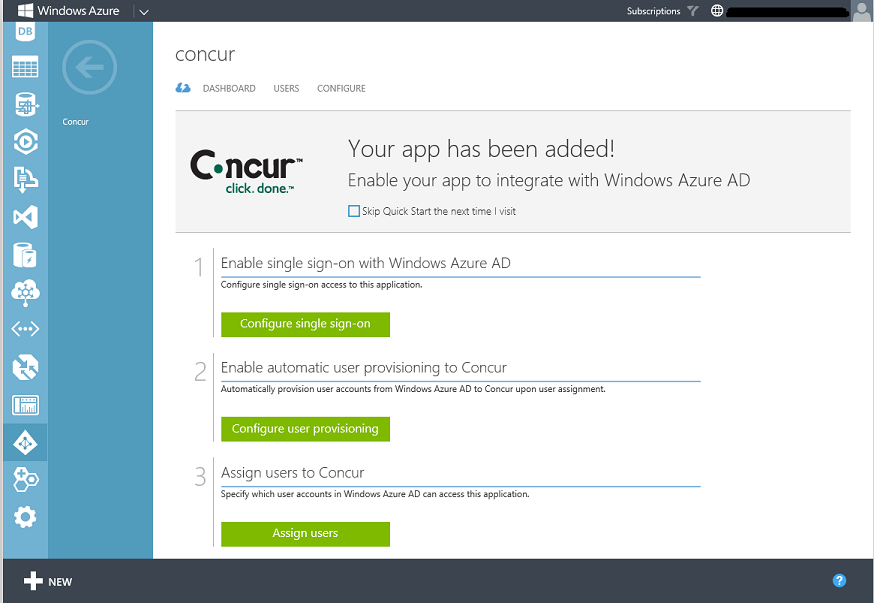Check Skip Quick Start the next time
874x603 pixels.
click(354, 211)
